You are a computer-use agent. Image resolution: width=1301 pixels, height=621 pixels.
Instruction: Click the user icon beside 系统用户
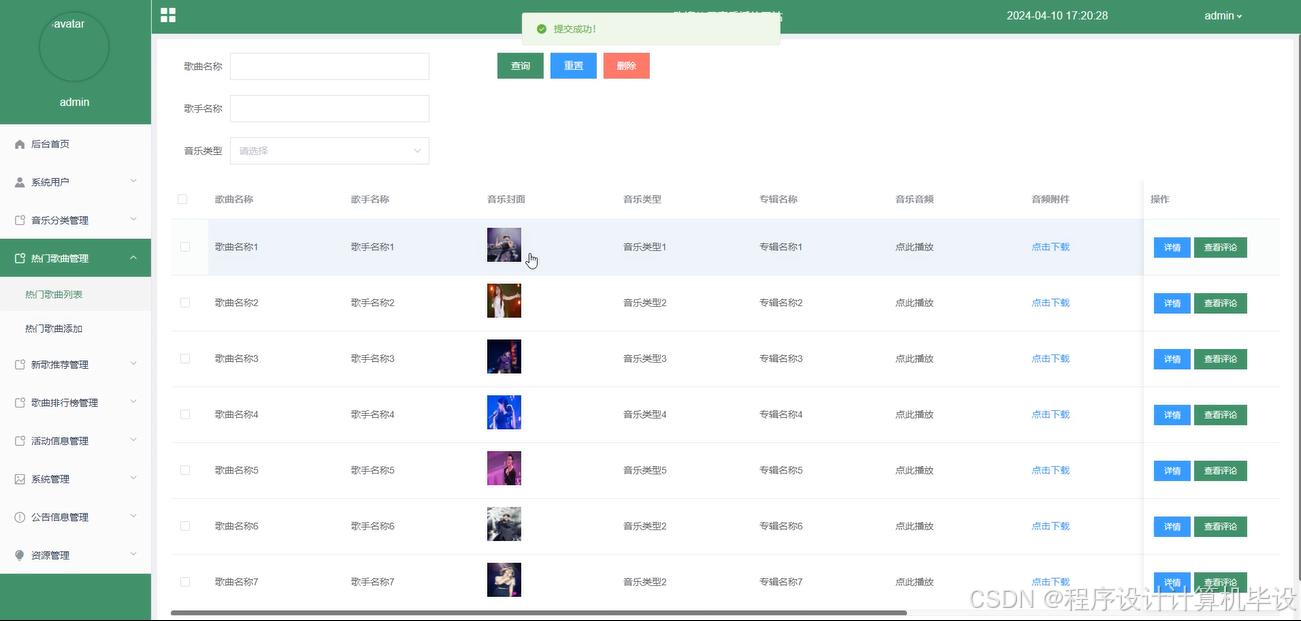pos(20,182)
